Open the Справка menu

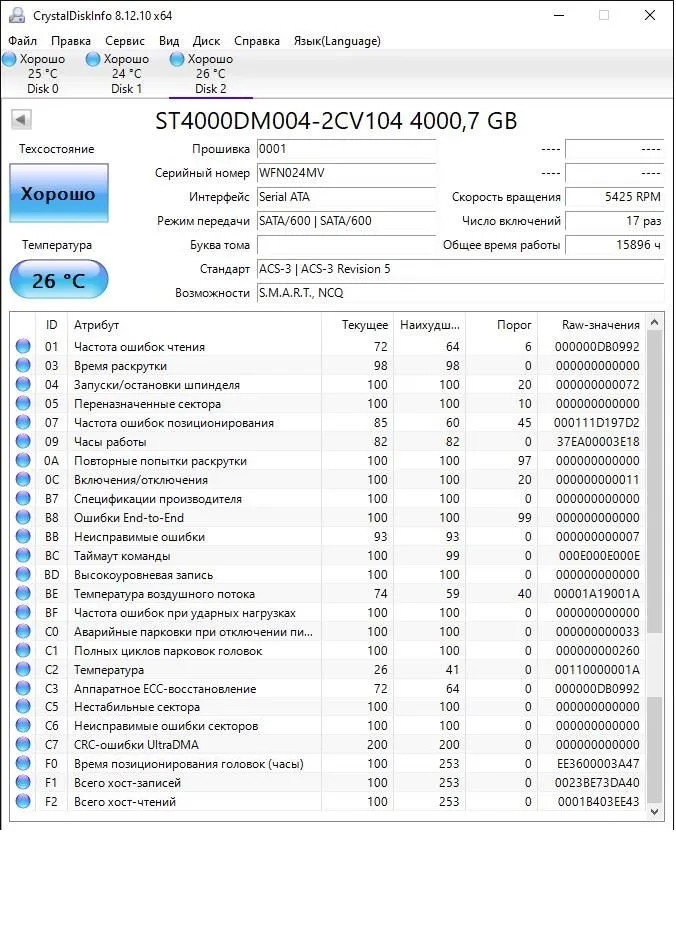click(x=257, y=41)
